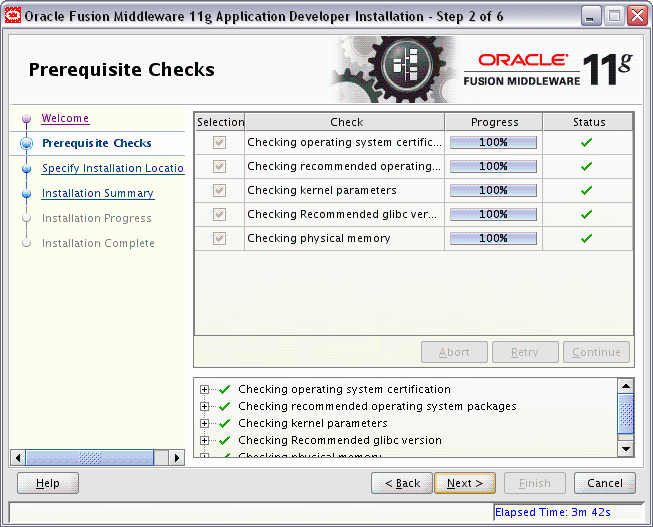
Task: Click the log panel vertical scrollbar thumb
Action: (x=626, y=414)
